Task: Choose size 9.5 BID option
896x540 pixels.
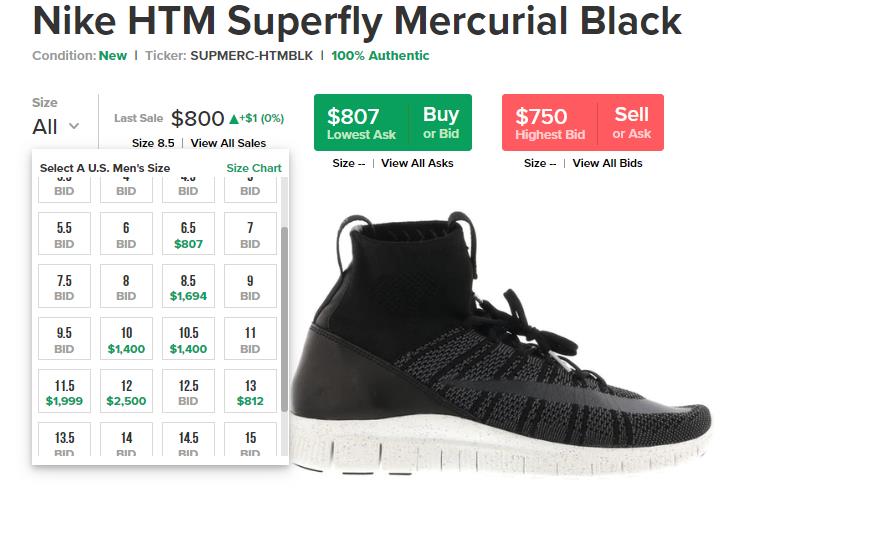Action: (64, 341)
